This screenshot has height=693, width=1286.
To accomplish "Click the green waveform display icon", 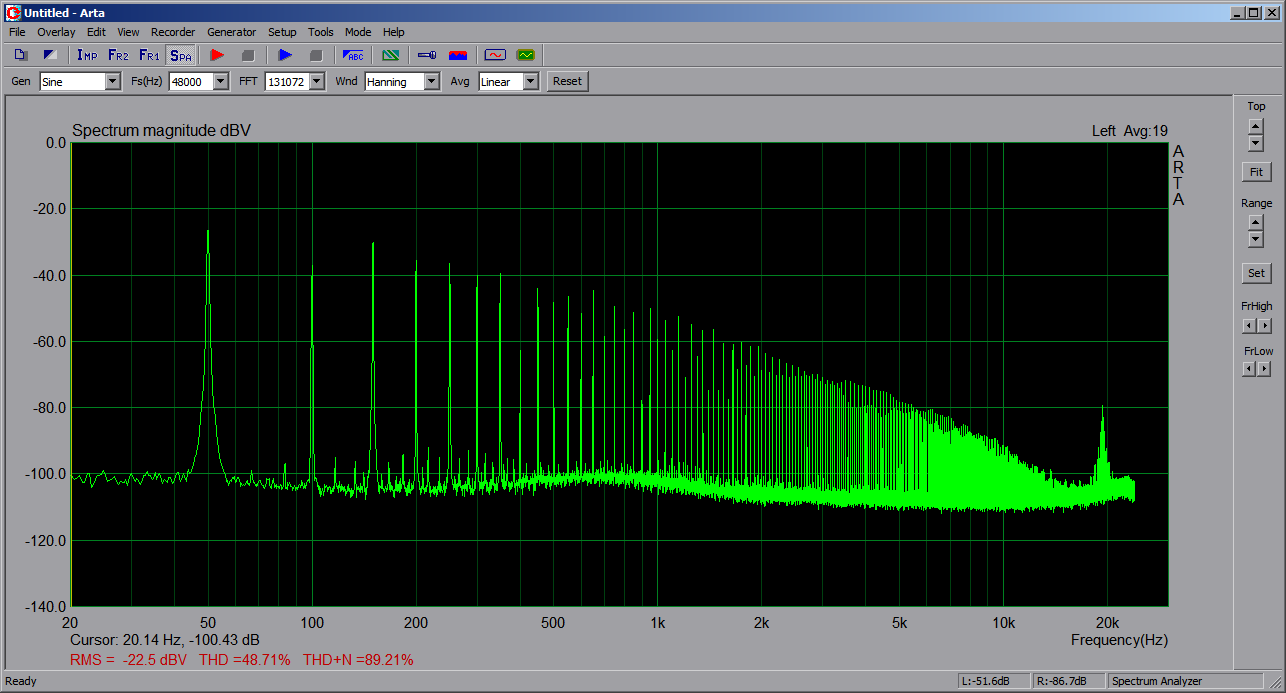I will coord(525,55).
